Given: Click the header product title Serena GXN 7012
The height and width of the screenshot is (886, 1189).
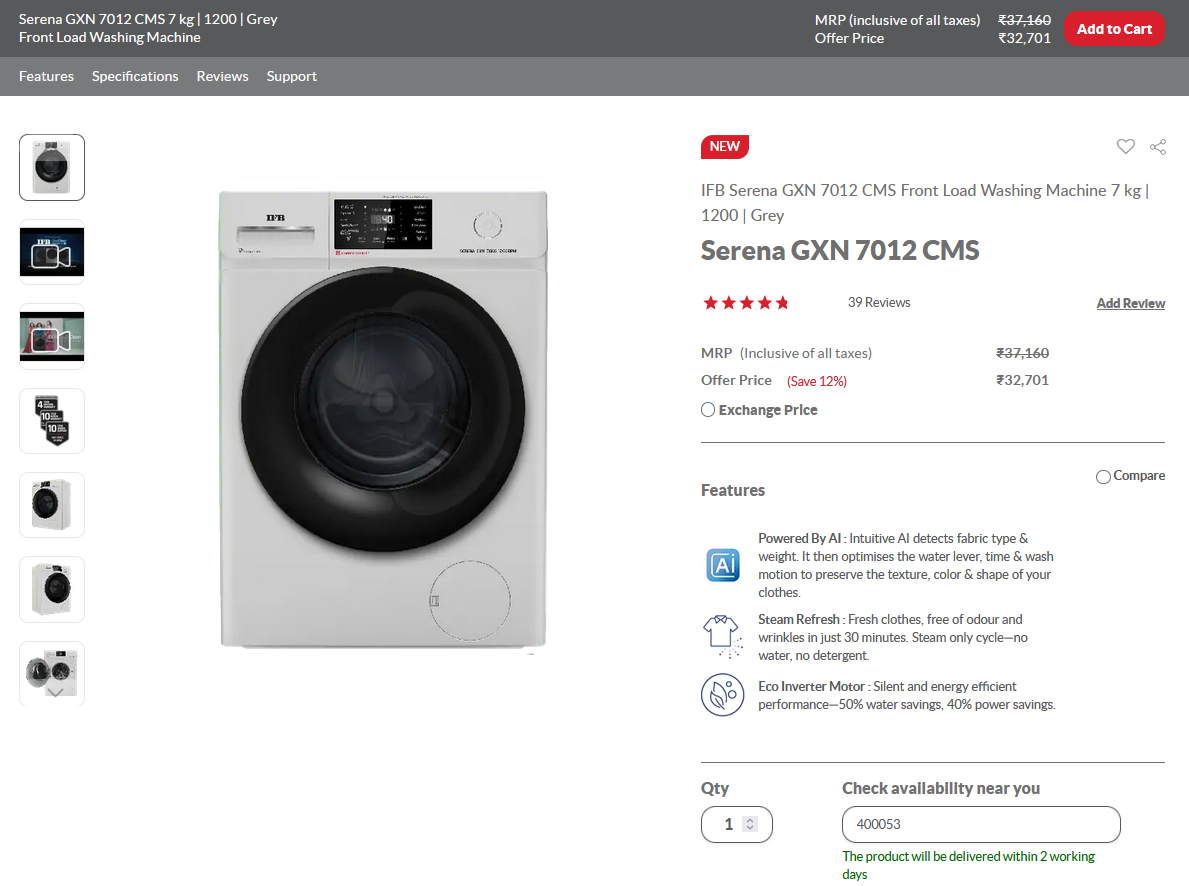Looking at the screenshot, I should (148, 28).
